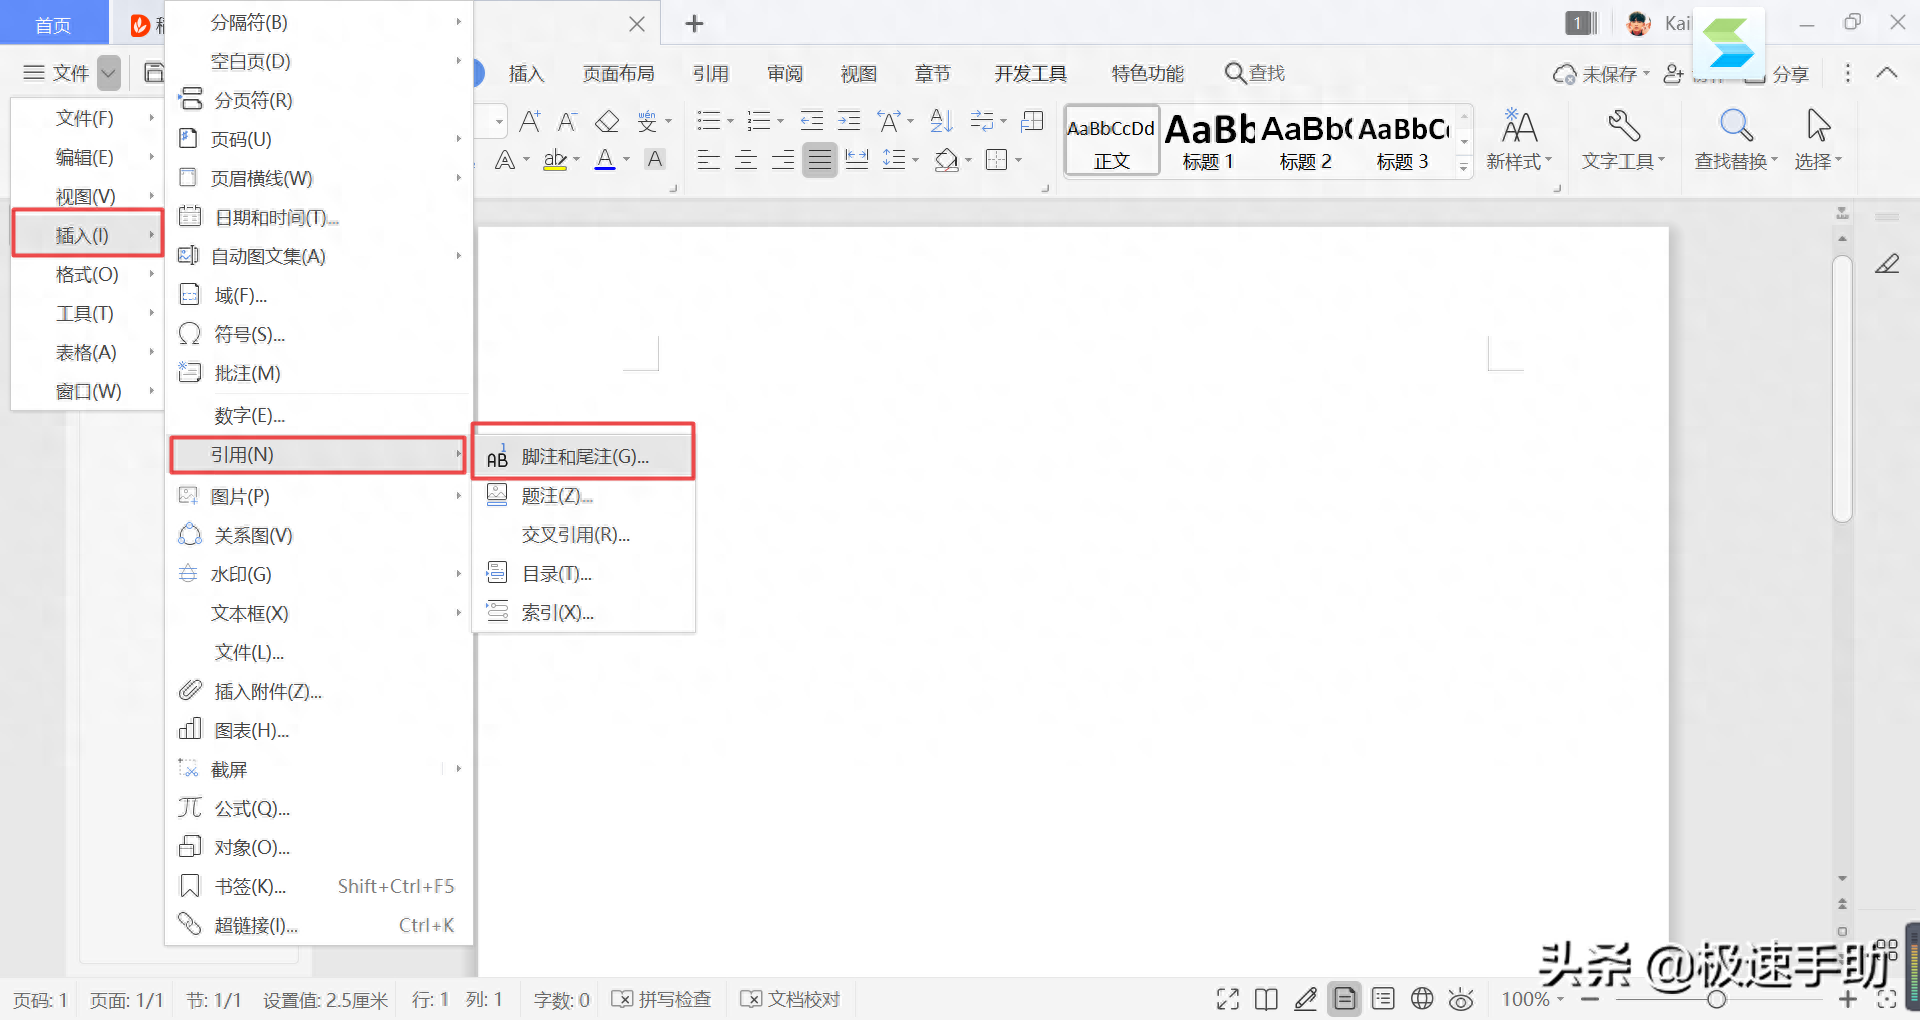1920x1020 pixels.
Task: Open a new tab with plus button
Action: (695, 23)
